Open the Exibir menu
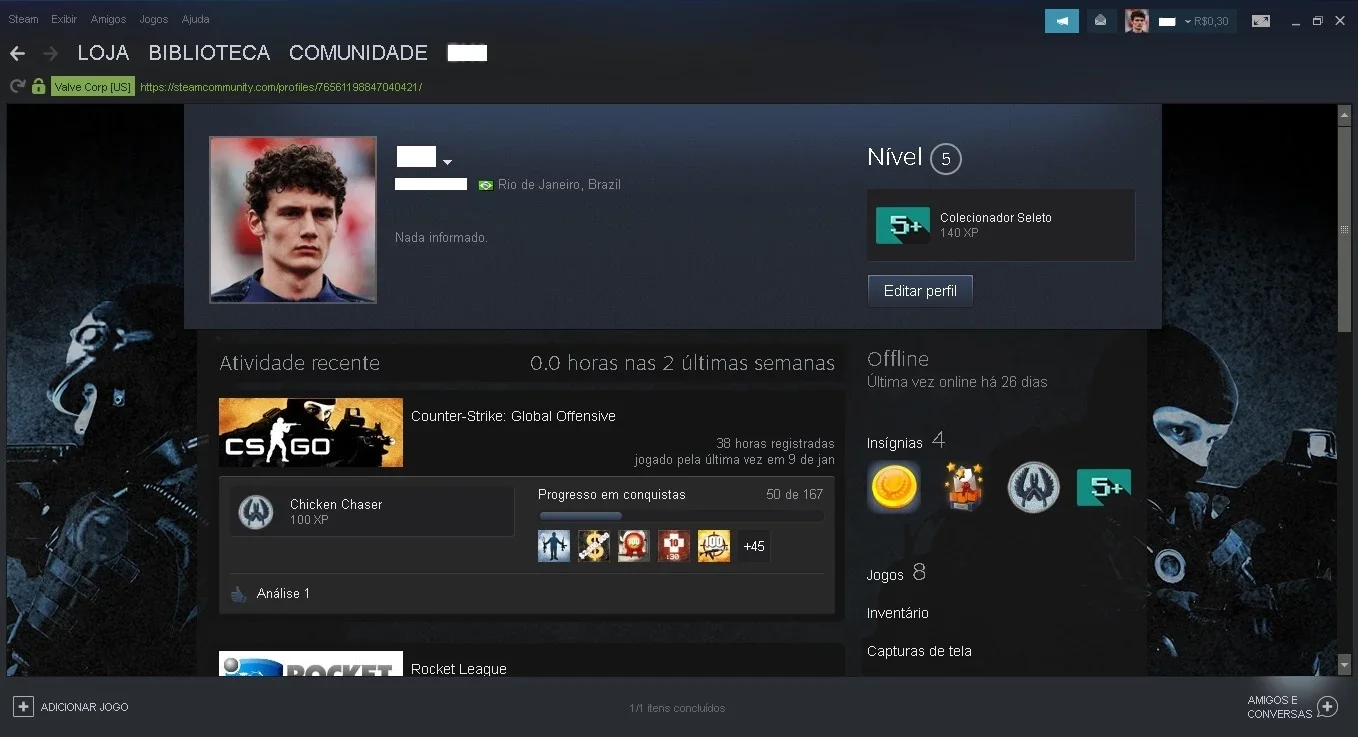Image resolution: width=1358 pixels, height=737 pixels. pyautogui.click(x=64, y=19)
